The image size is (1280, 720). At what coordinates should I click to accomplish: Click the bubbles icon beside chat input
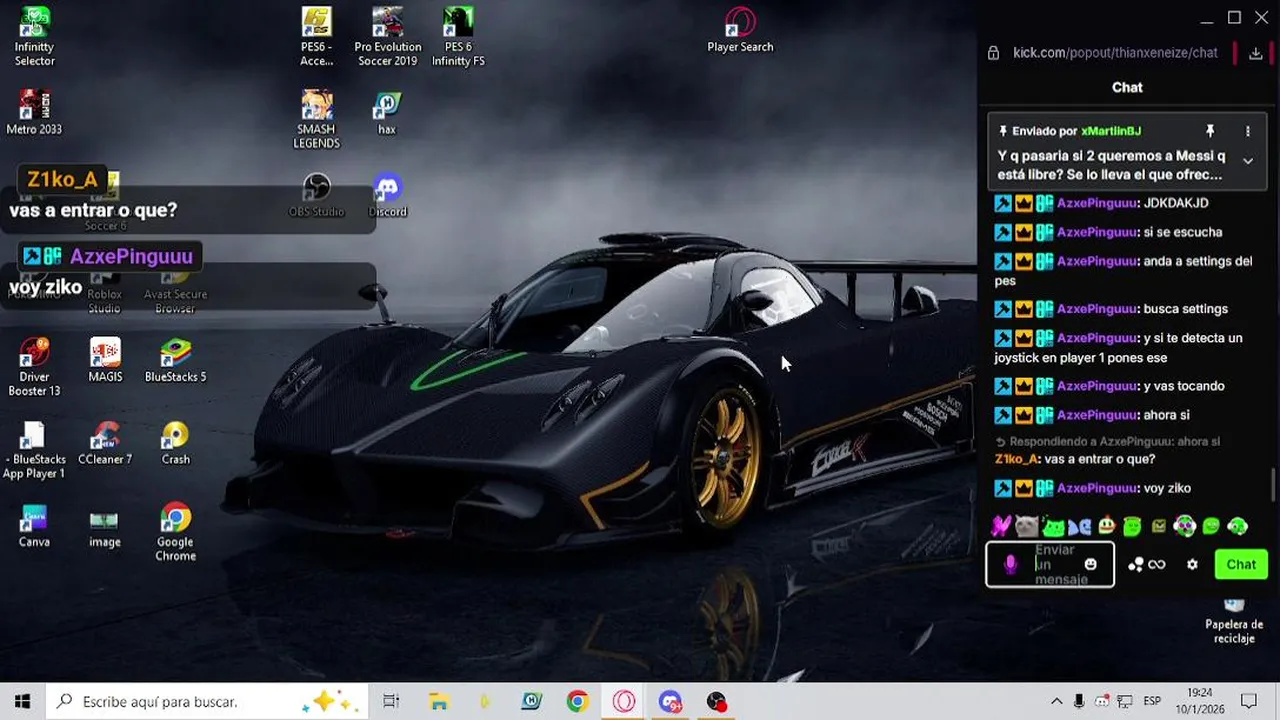[1135, 565]
